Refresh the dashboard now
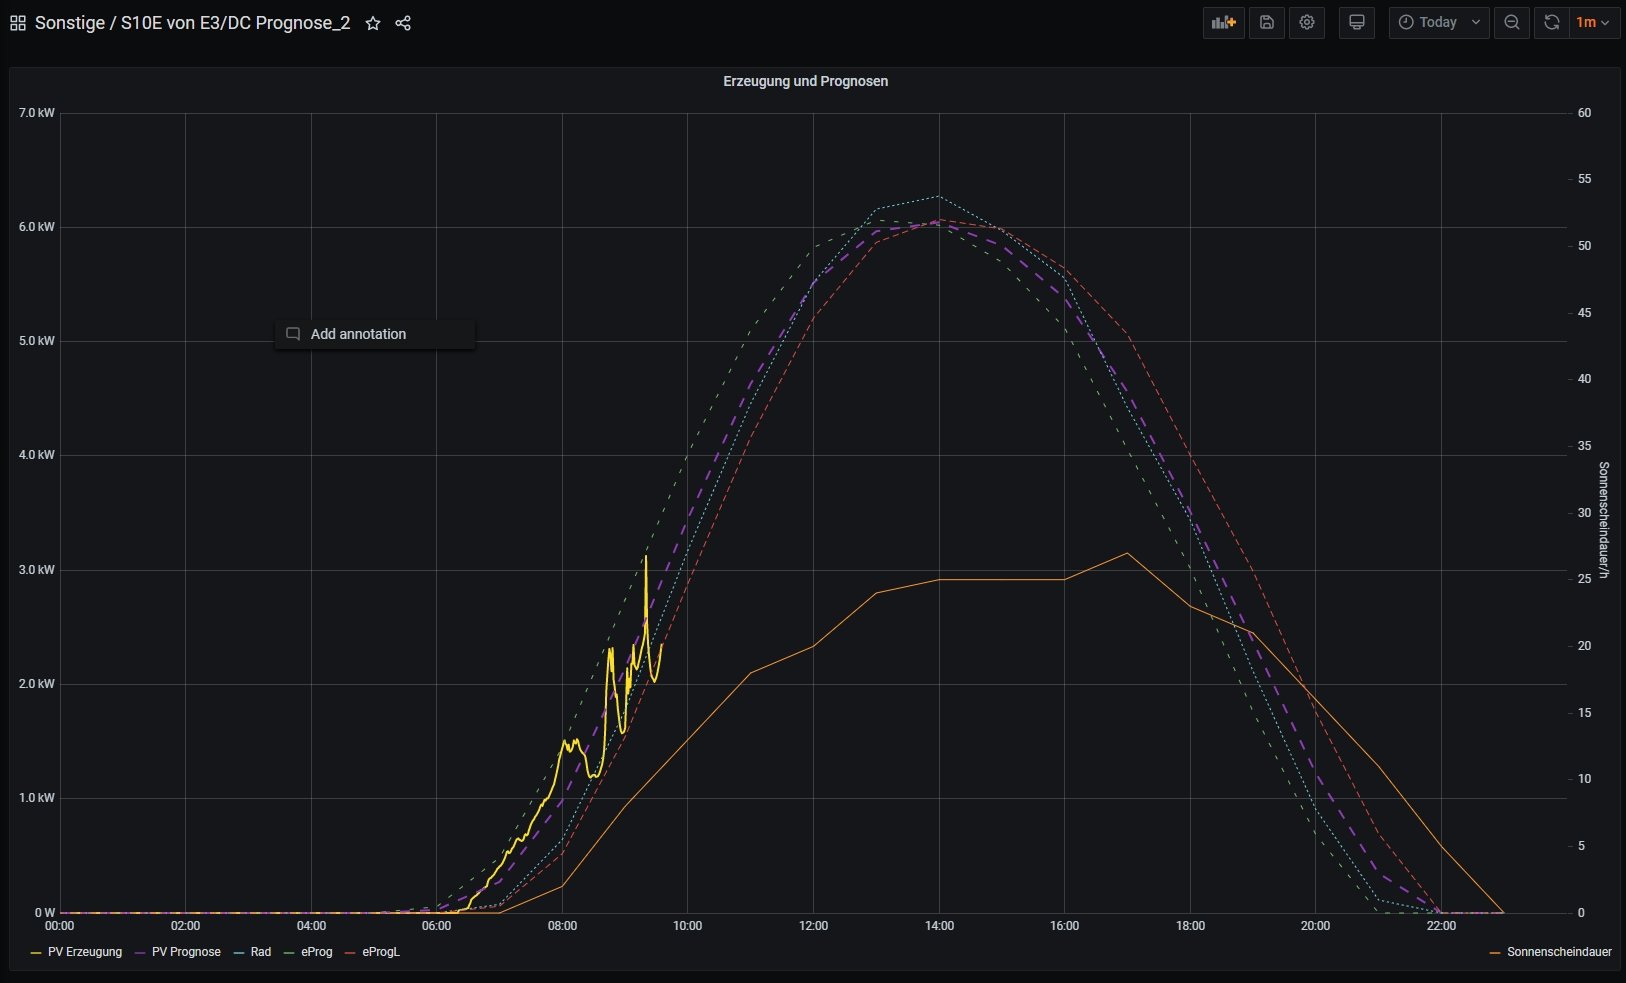 click(1551, 22)
